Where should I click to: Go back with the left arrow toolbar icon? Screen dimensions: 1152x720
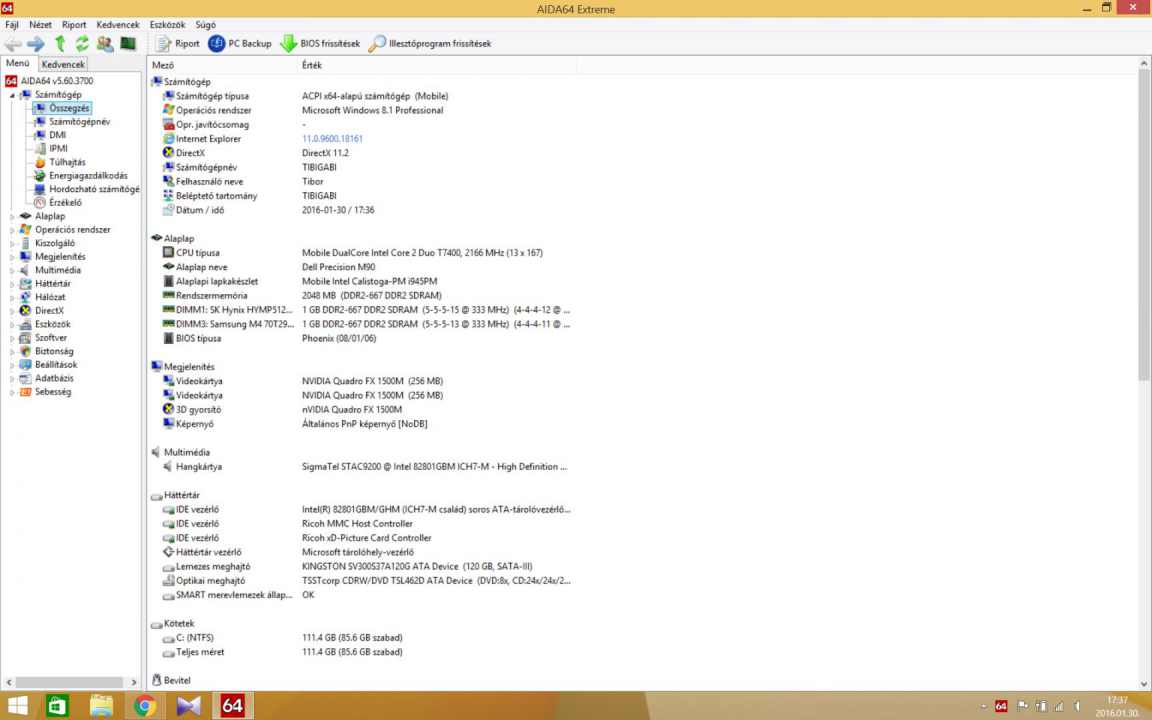coord(13,43)
